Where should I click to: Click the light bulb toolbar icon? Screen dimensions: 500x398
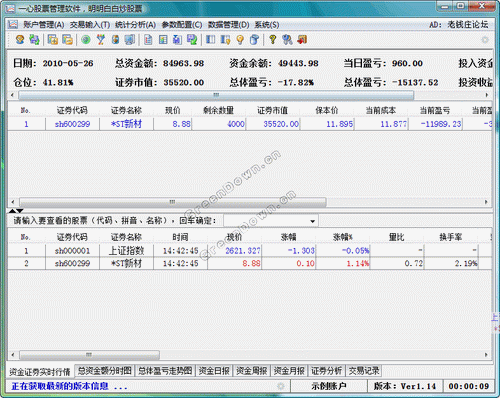[x=240, y=40]
